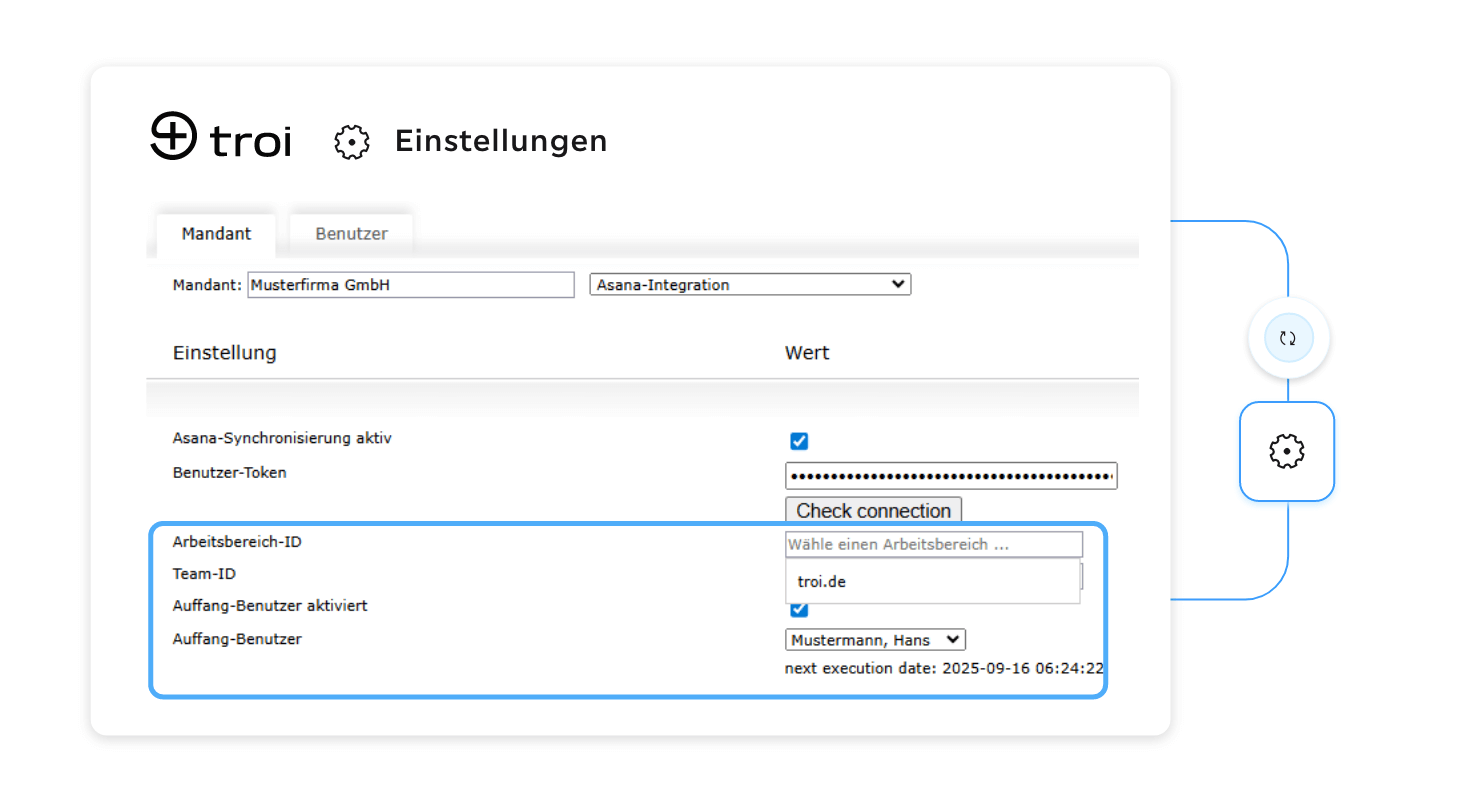Focus the Benutzer-Token password field
The height and width of the screenshot is (802, 1472).
[x=950, y=476]
